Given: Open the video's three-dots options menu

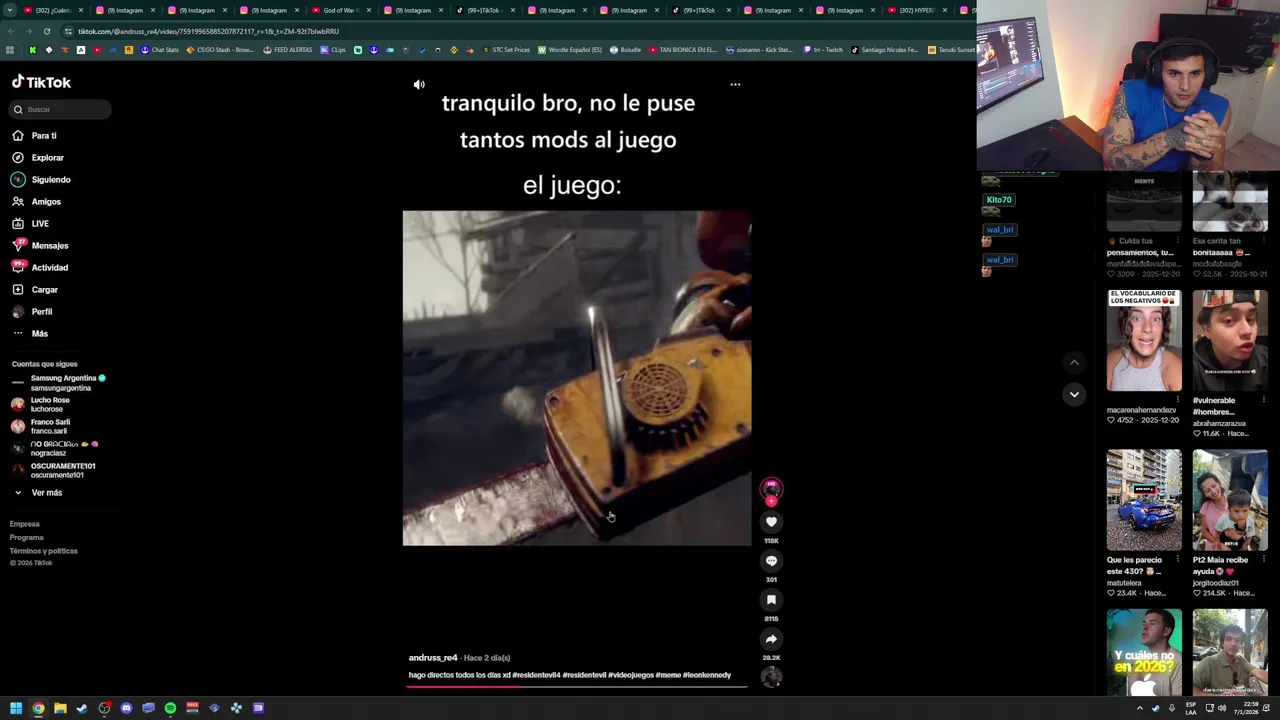Looking at the screenshot, I should (735, 84).
